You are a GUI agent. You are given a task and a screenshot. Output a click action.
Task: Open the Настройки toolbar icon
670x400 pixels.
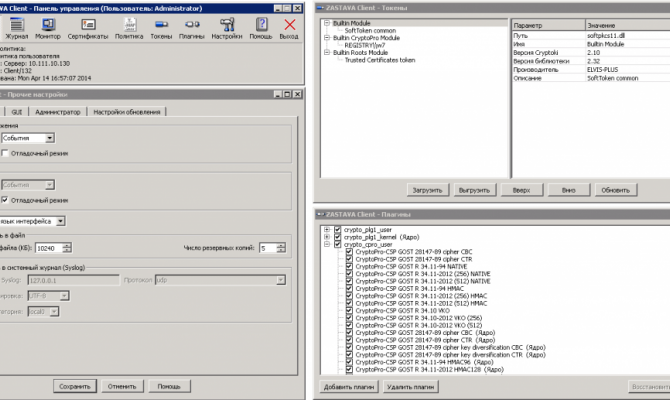point(227,29)
